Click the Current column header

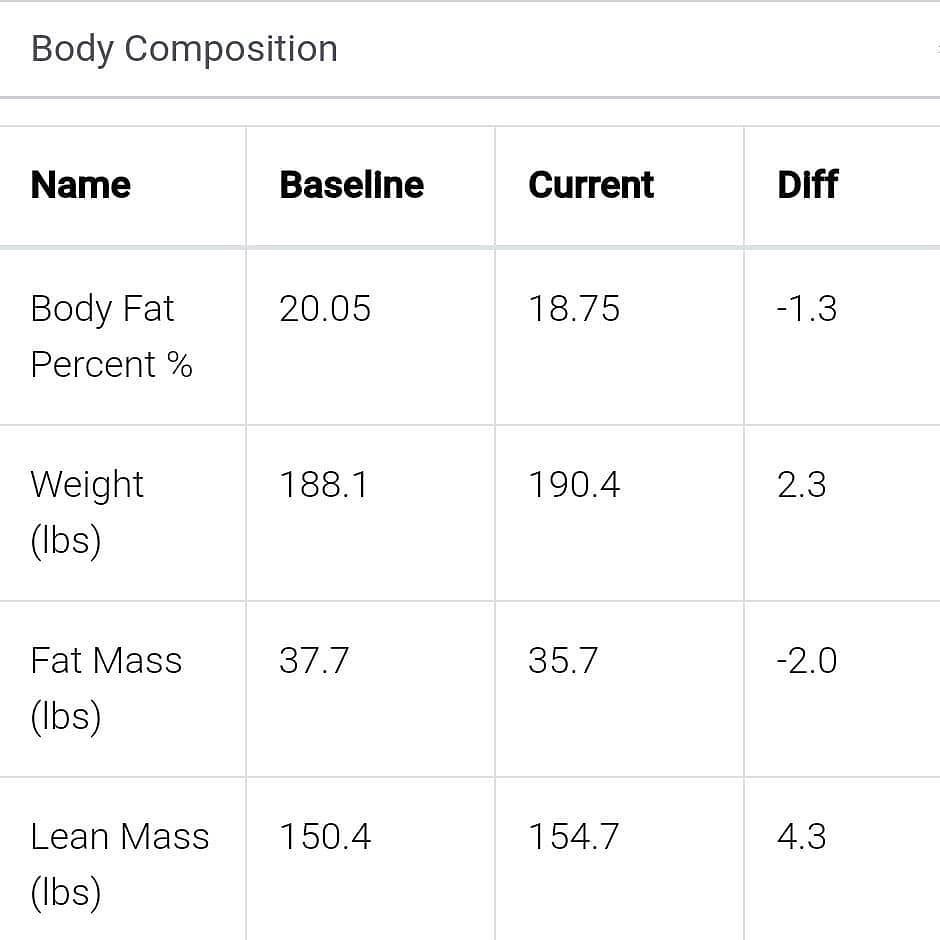[x=591, y=185]
